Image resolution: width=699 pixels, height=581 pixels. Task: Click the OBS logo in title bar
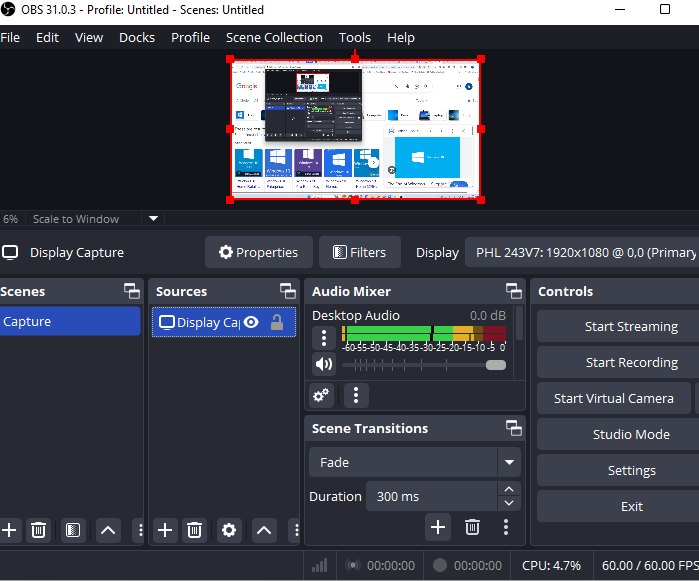pyautogui.click(x=8, y=9)
